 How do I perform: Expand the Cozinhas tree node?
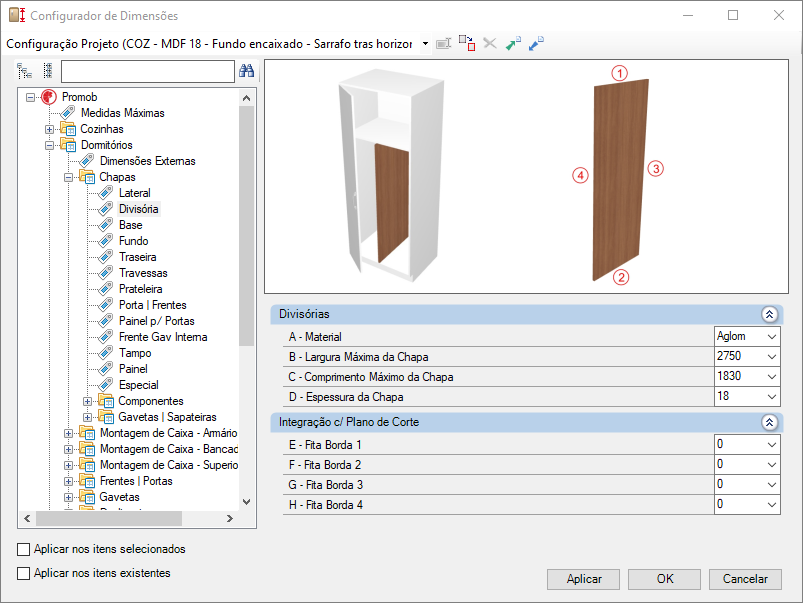point(49,129)
